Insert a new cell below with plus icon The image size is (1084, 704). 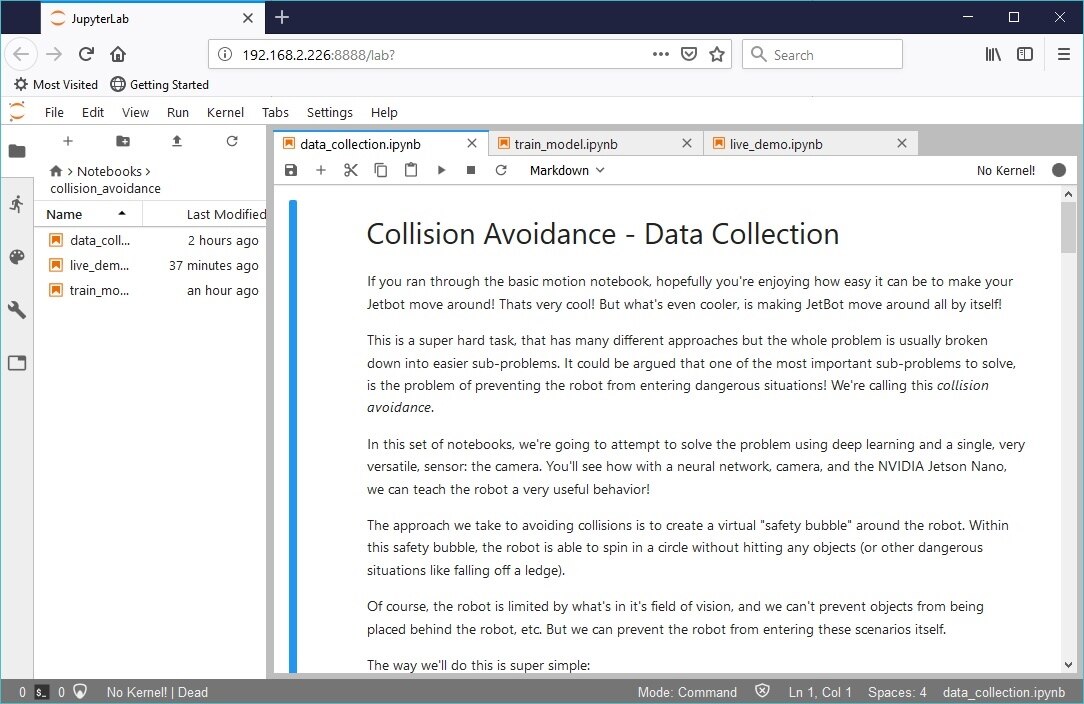[321, 171]
